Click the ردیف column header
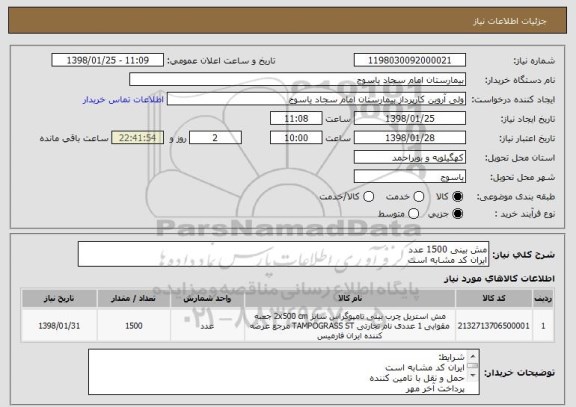The height and width of the screenshot is (407, 576). point(543,298)
